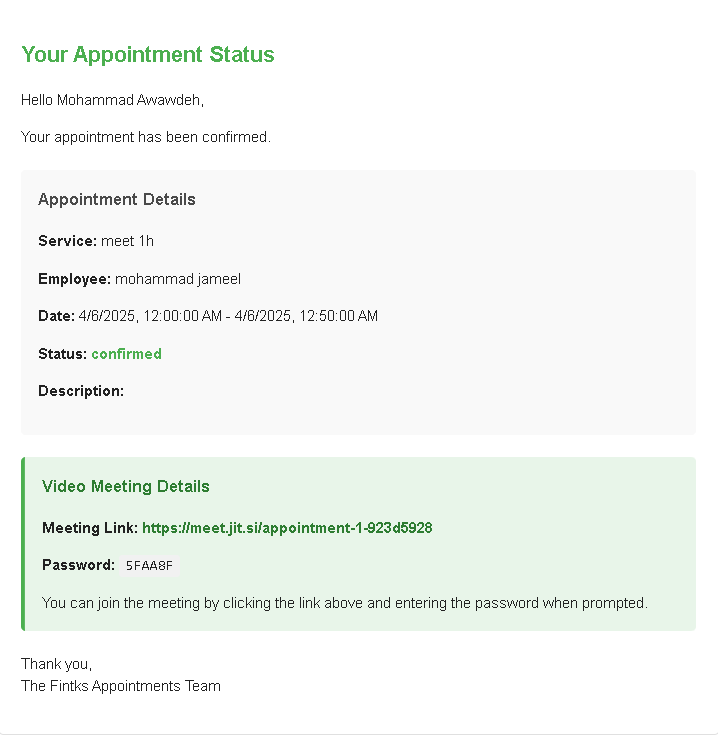Click the Meeting Link label
718x736 pixels.
(90, 528)
